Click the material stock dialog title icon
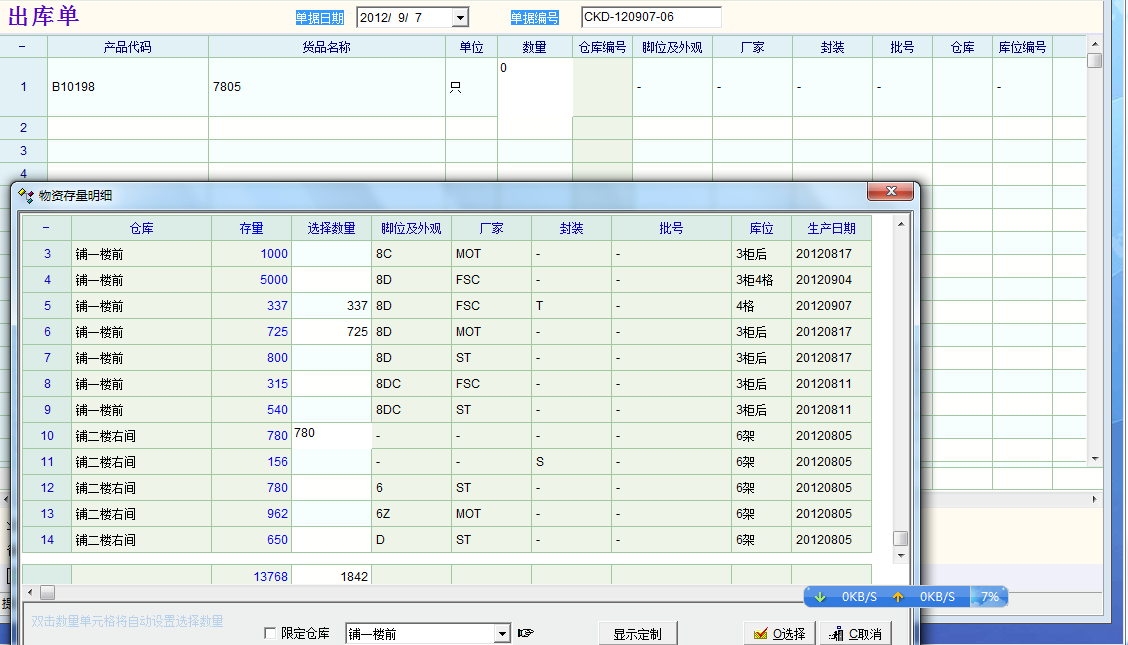 pos(26,195)
